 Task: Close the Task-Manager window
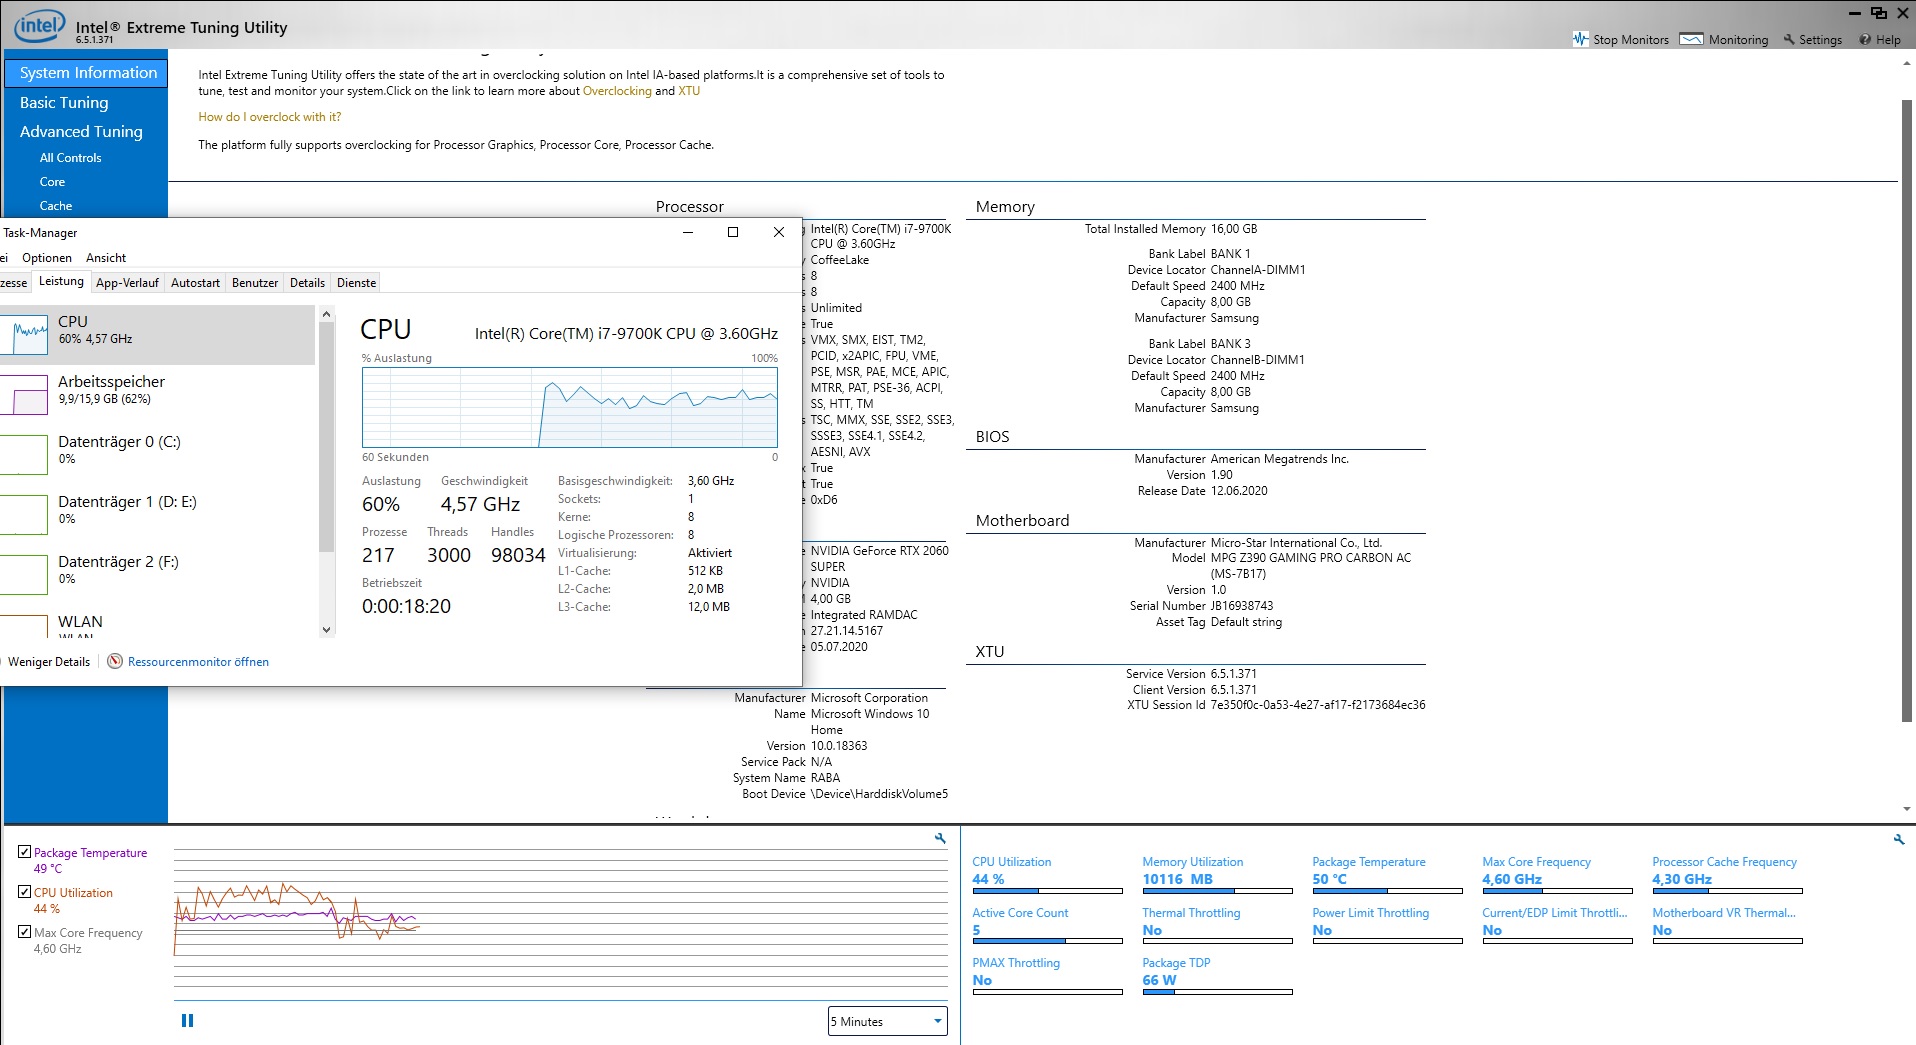pos(779,232)
